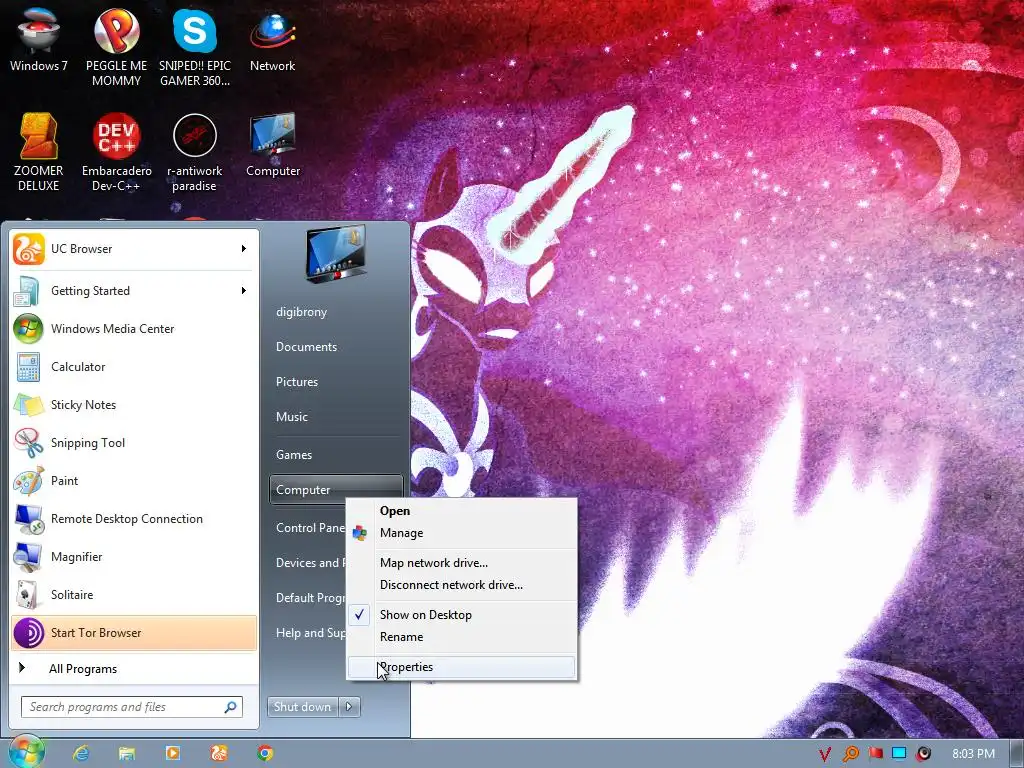Open Default Programs link
This screenshot has width=1024, height=768.
(x=310, y=598)
